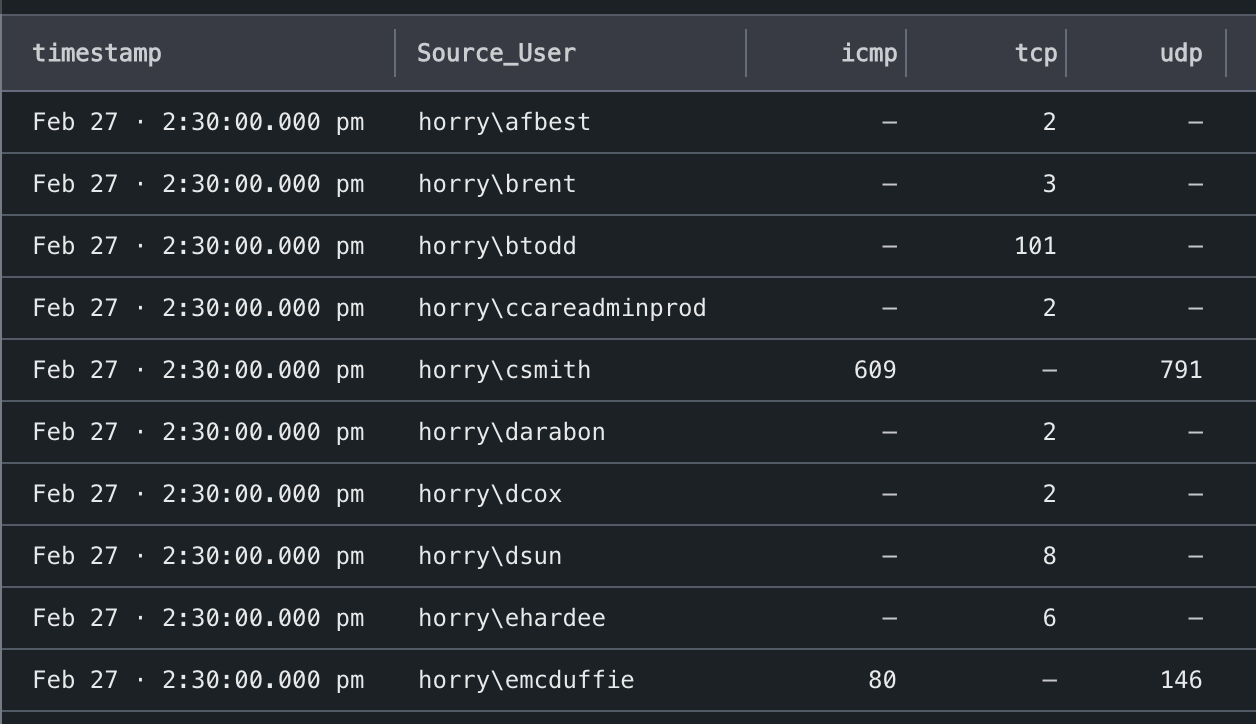Image resolution: width=1256 pixels, height=724 pixels.
Task: Select the timestamp in the horry\dsun row
Action: coord(198,556)
